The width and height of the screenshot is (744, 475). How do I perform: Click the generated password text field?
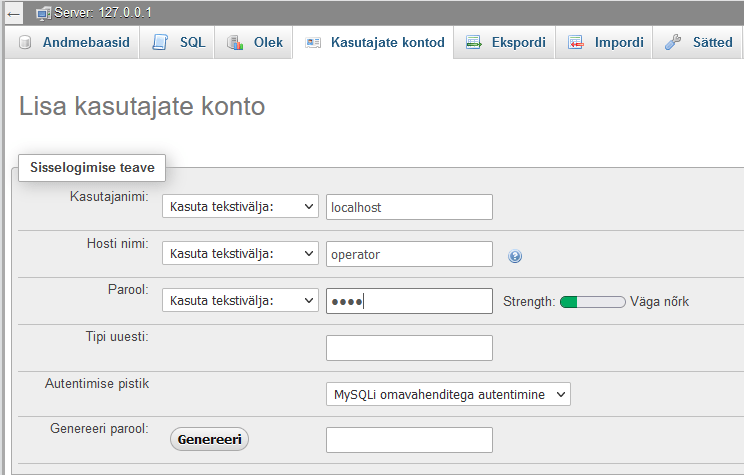[409, 440]
